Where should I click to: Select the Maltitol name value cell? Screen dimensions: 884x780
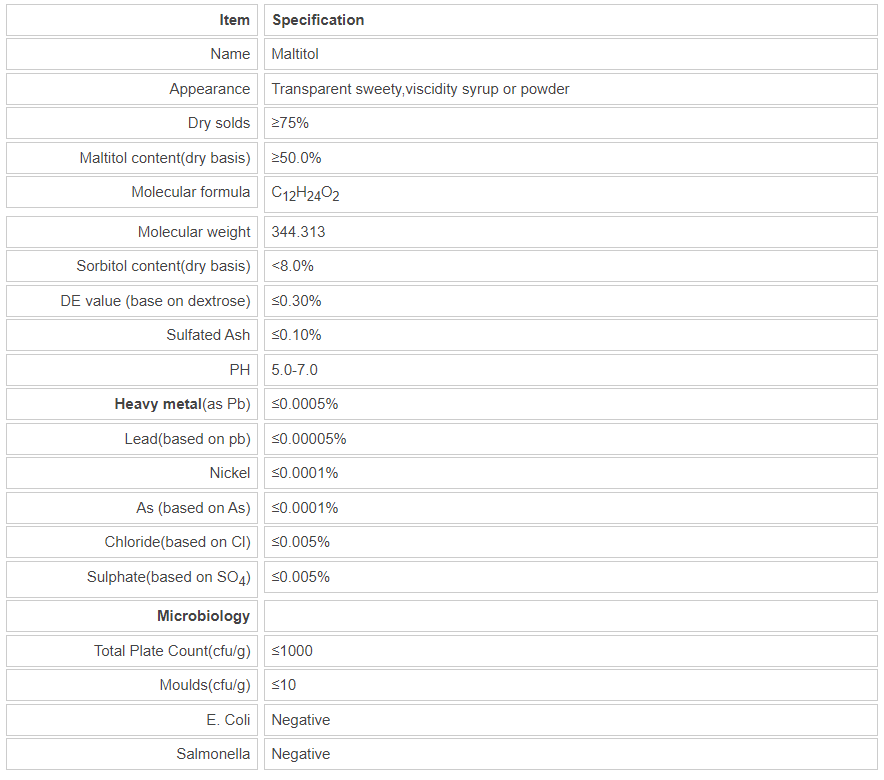point(295,54)
